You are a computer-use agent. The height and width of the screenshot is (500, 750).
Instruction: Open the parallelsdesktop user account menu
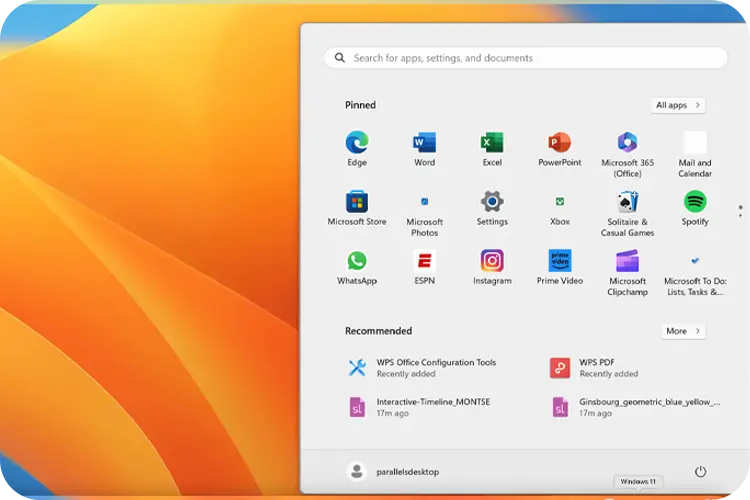[x=393, y=471]
